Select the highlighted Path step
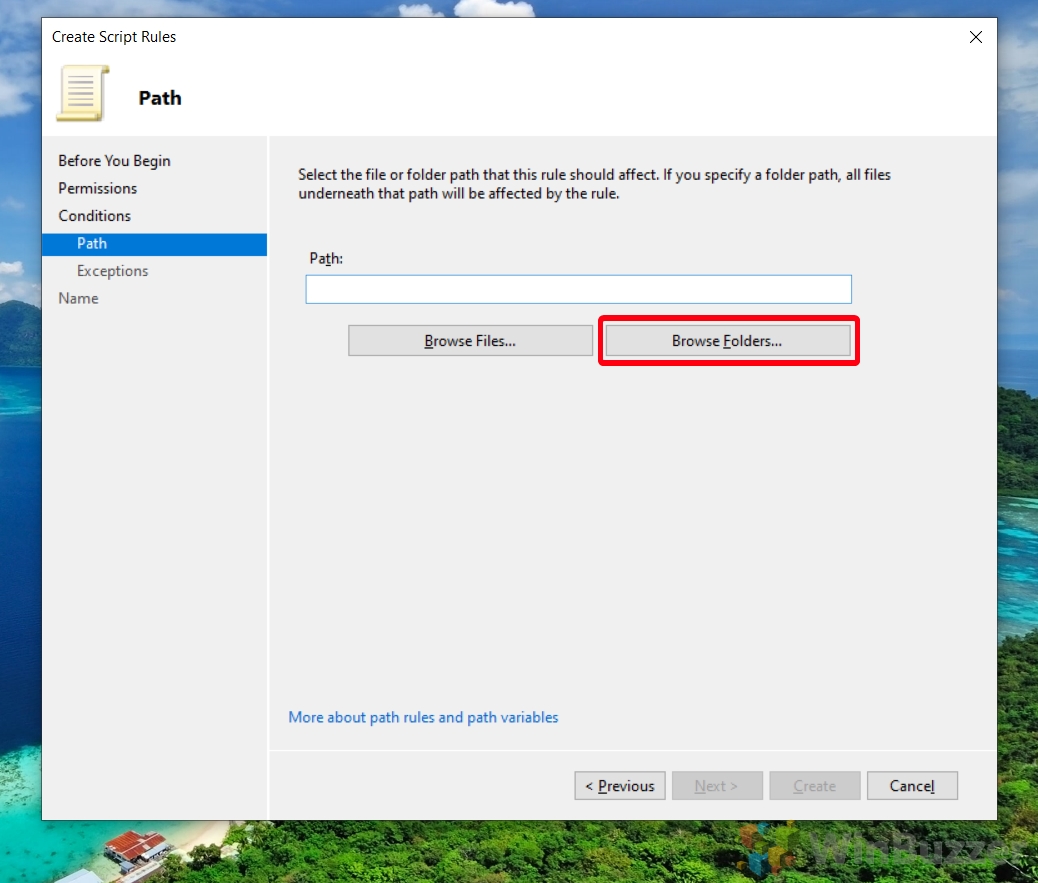This screenshot has height=883, width=1038. point(154,244)
